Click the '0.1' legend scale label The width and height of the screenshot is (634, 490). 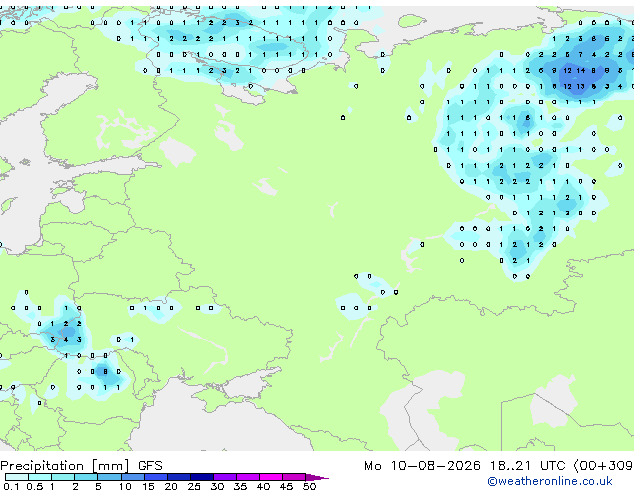tap(11, 486)
